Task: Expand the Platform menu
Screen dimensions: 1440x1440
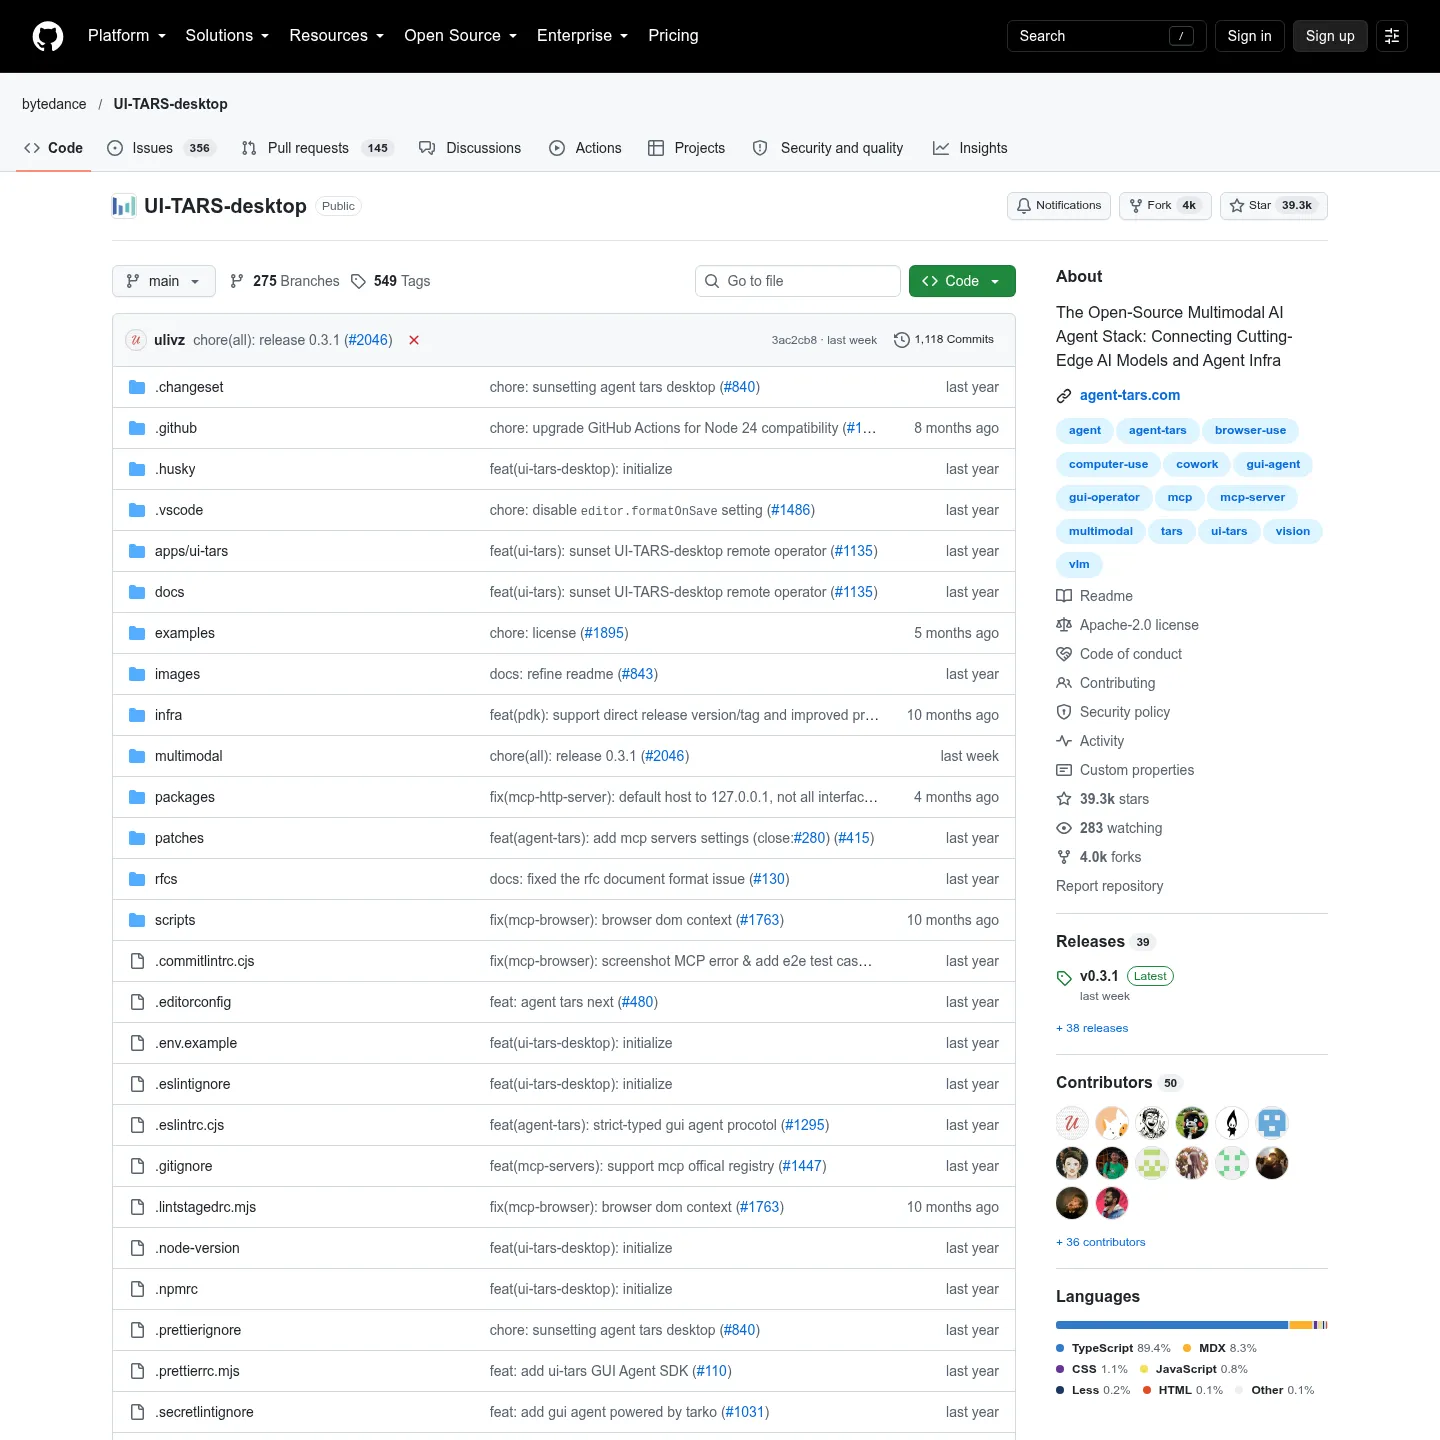Action: 127,36
